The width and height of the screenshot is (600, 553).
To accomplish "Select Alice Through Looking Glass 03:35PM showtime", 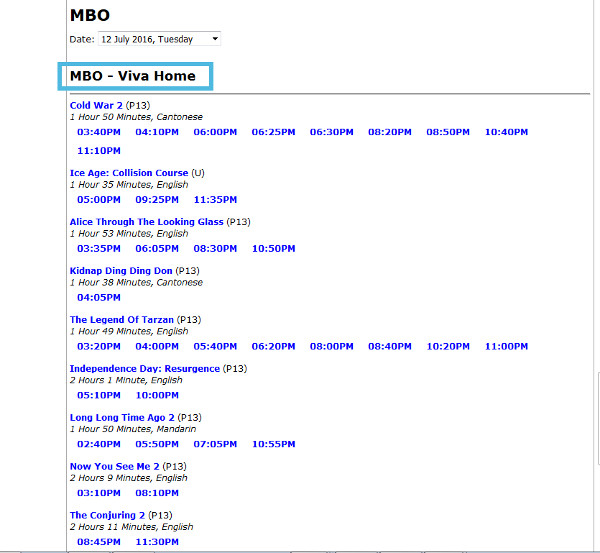I will click(x=99, y=249).
